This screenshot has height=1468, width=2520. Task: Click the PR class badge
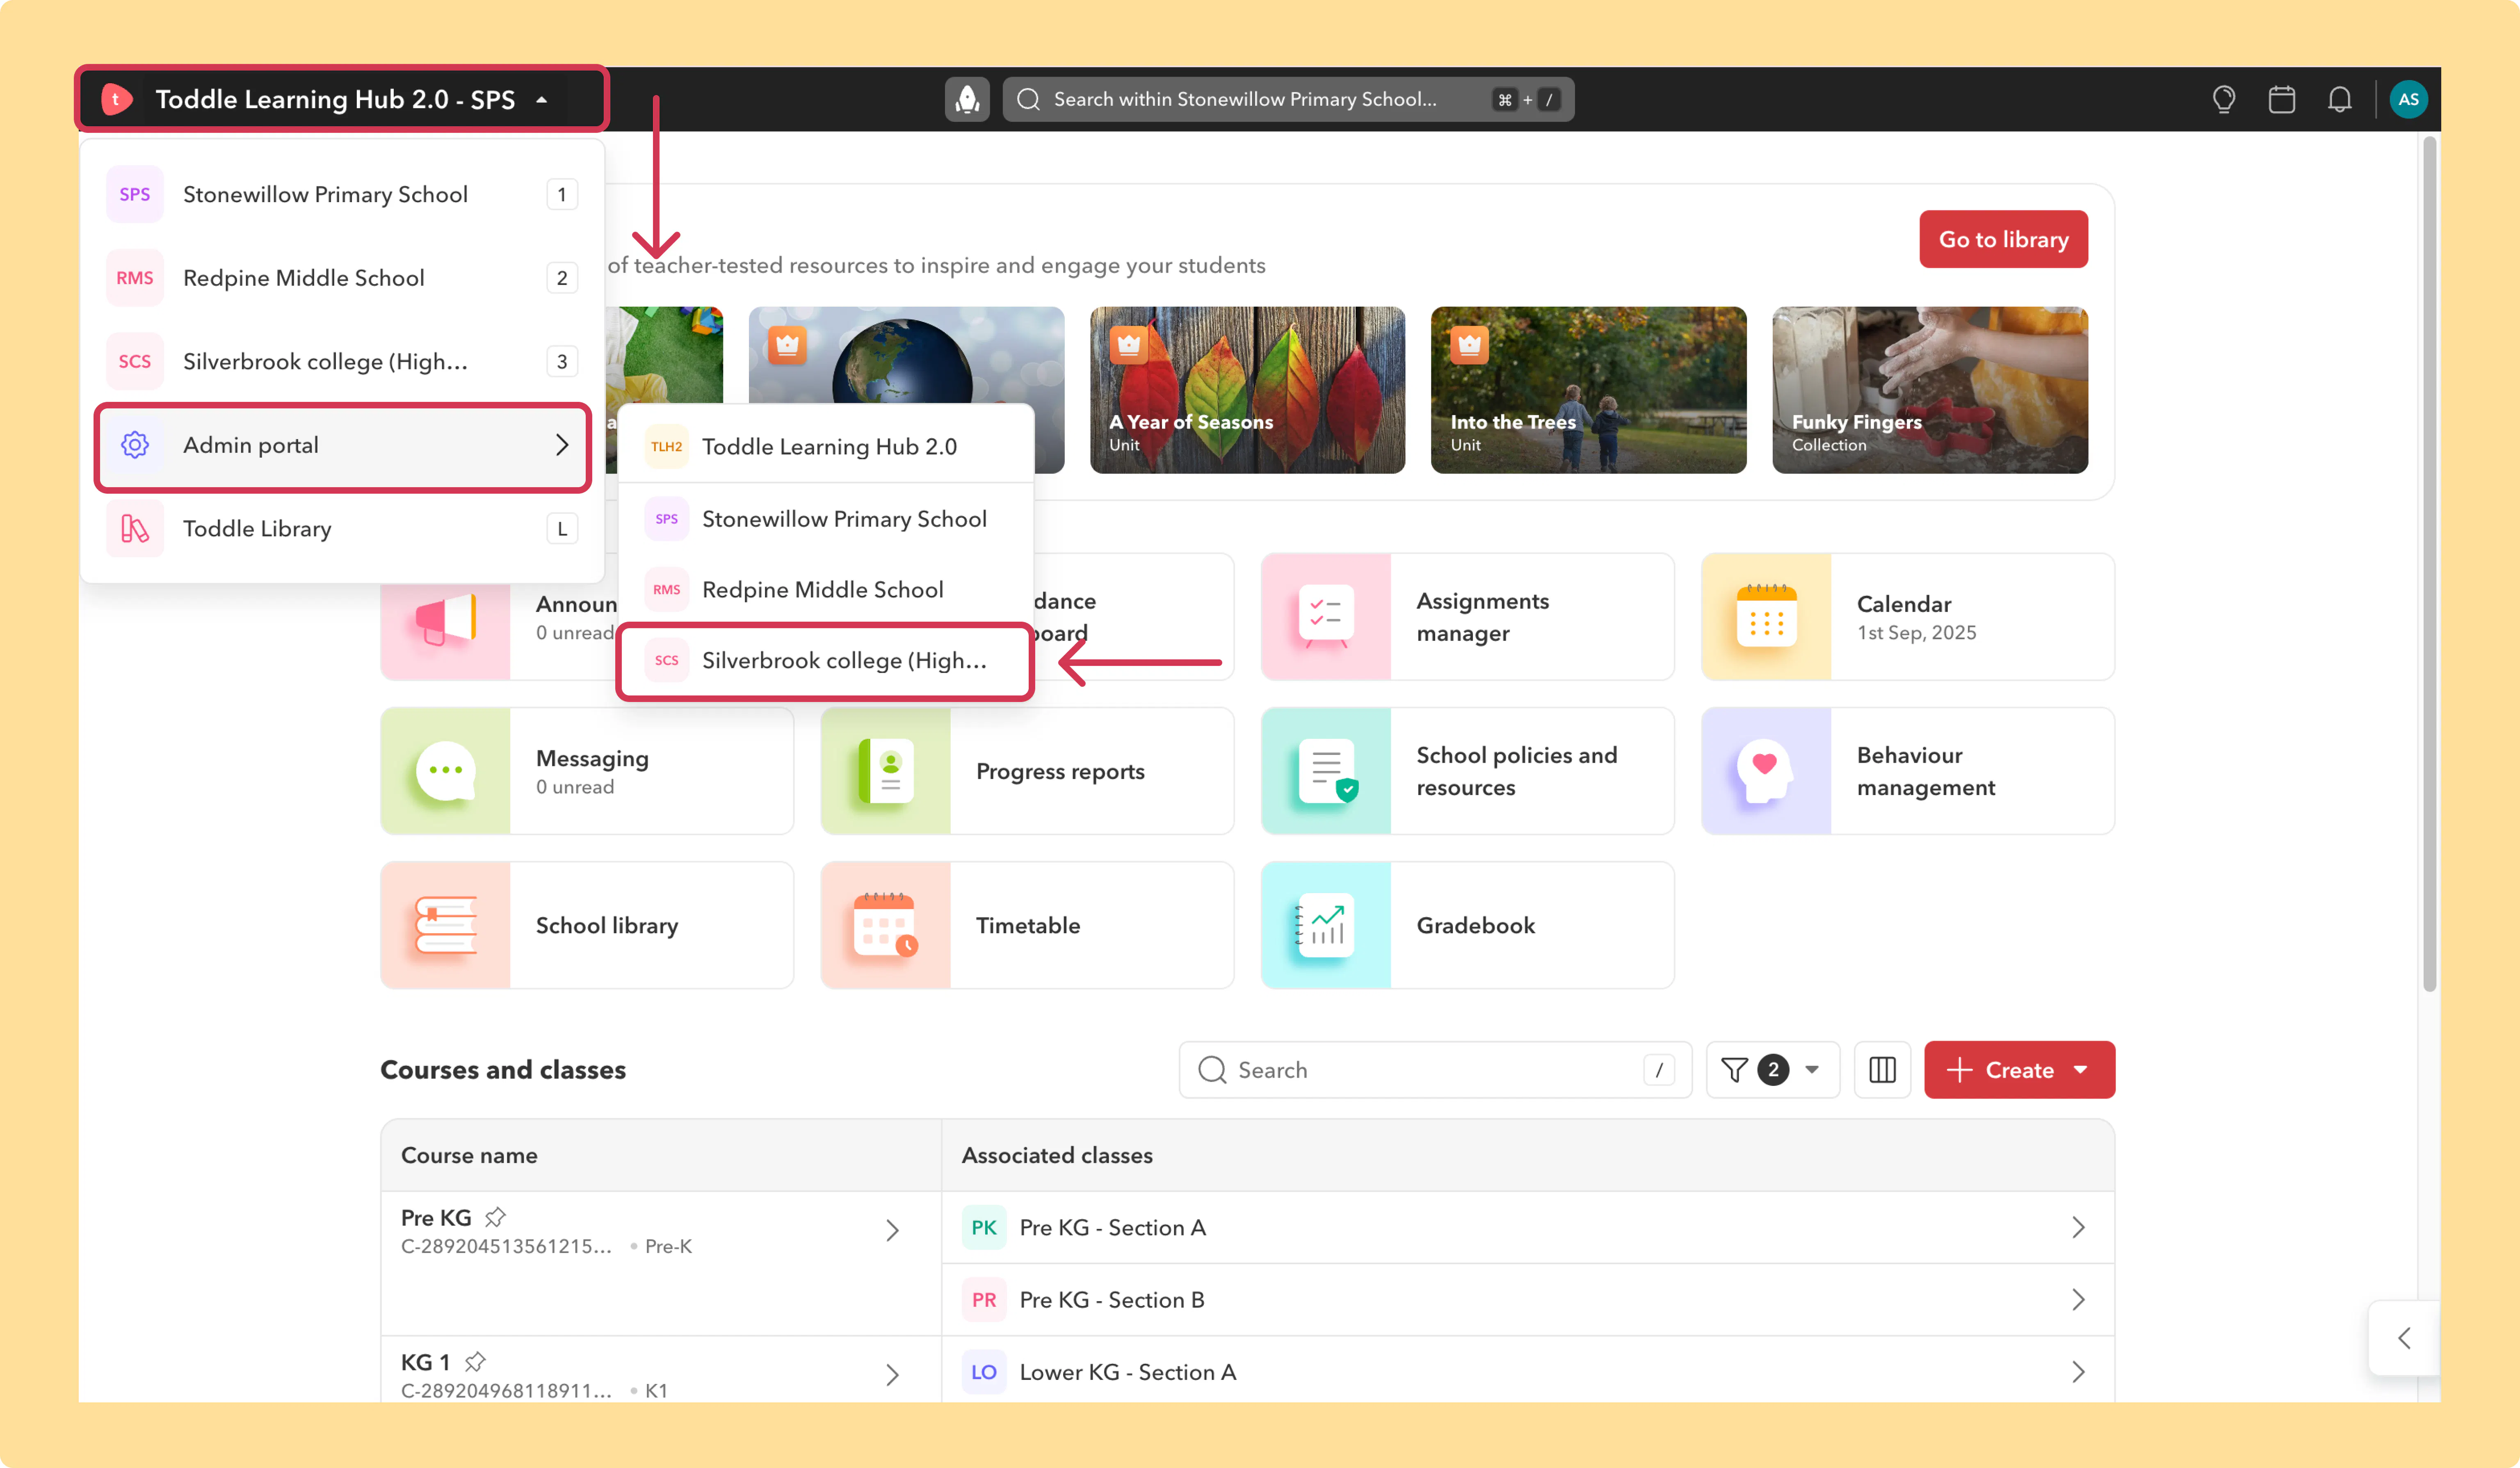[983, 1299]
